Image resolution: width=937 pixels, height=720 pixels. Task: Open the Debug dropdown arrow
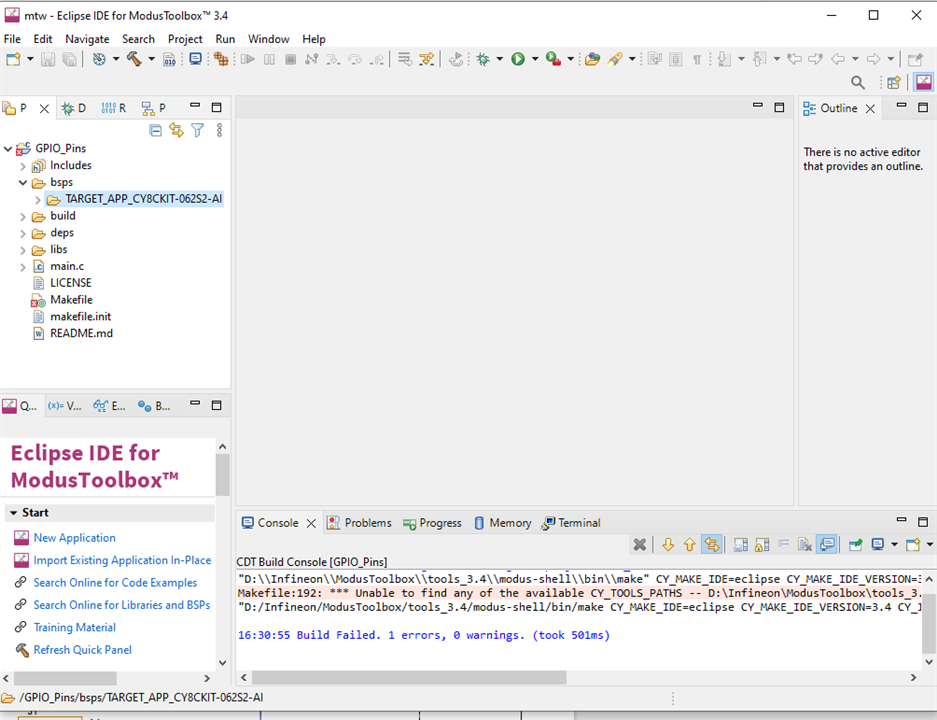[x=500, y=59]
